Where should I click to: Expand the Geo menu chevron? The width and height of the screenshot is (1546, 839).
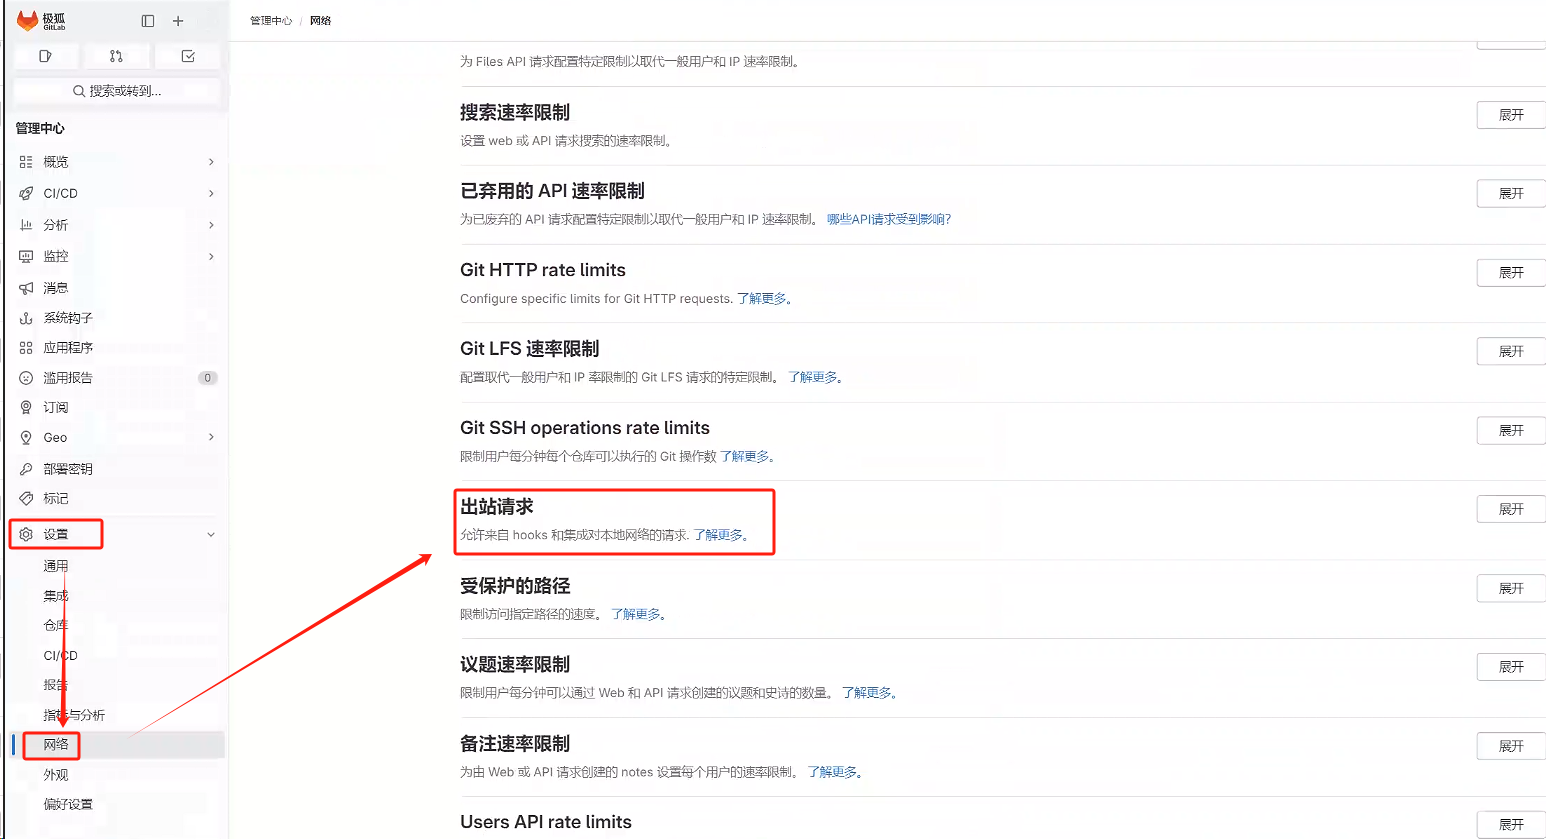211,437
